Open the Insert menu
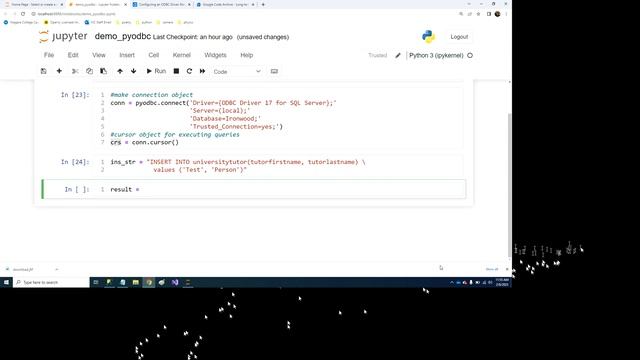The height and width of the screenshot is (360, 640). point(127,55)
